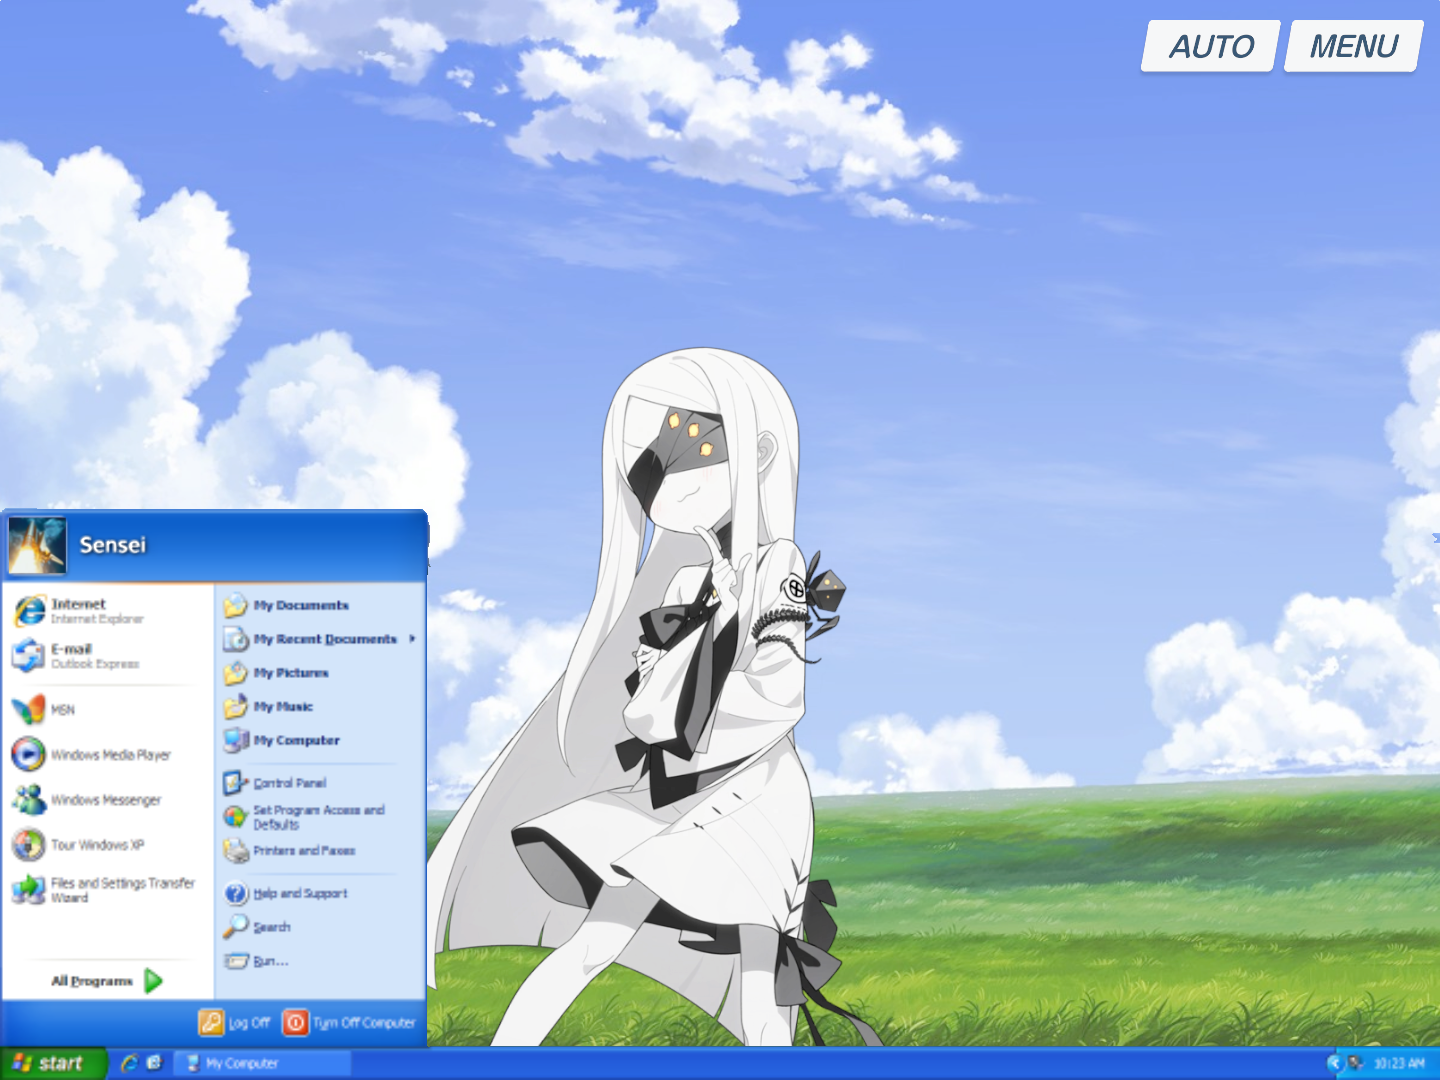
Task: Open Internet Explorer from the Start menu
Action: [108, 611]
